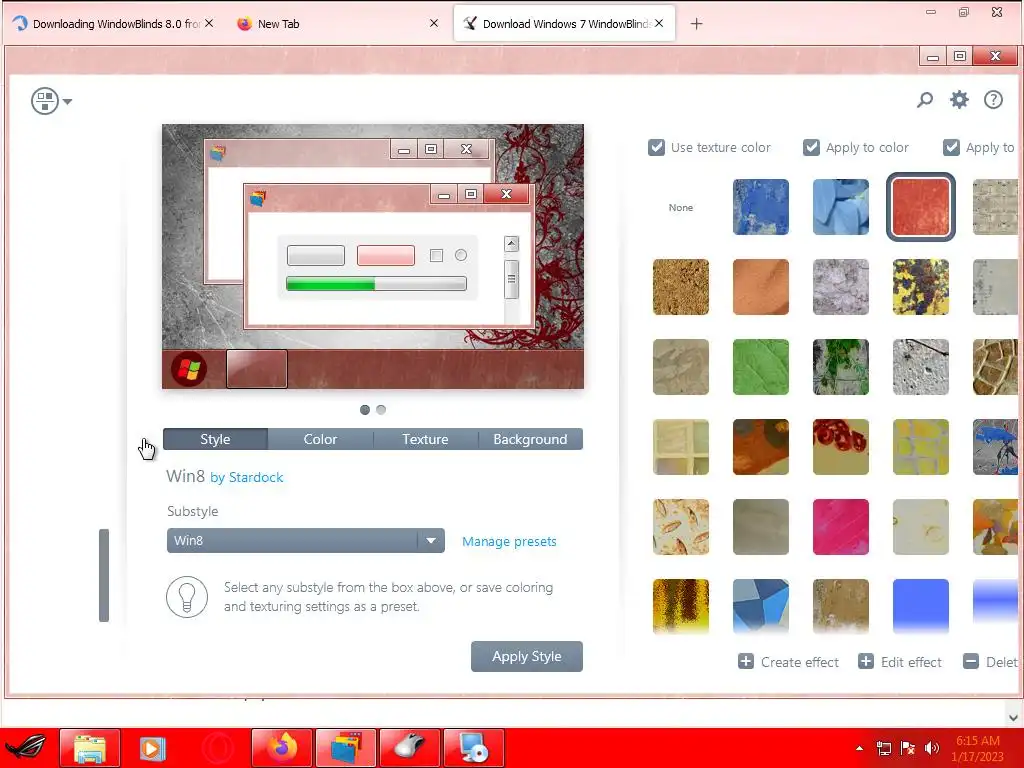Open the volume speaker tray icon

pyautogui.click(x=932, y=748)
